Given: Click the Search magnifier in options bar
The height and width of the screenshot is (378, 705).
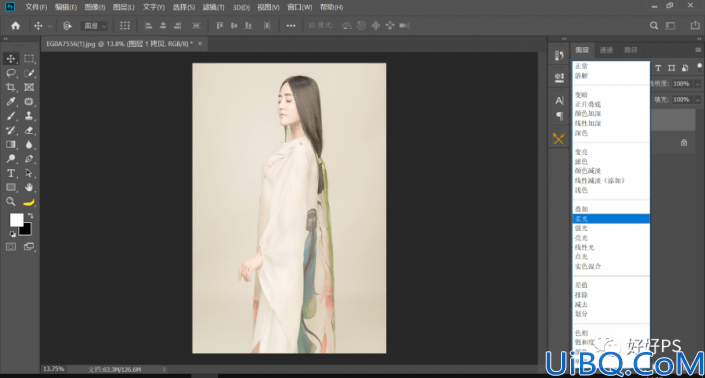Looking at the screenshot, I should tap(654, 26).
